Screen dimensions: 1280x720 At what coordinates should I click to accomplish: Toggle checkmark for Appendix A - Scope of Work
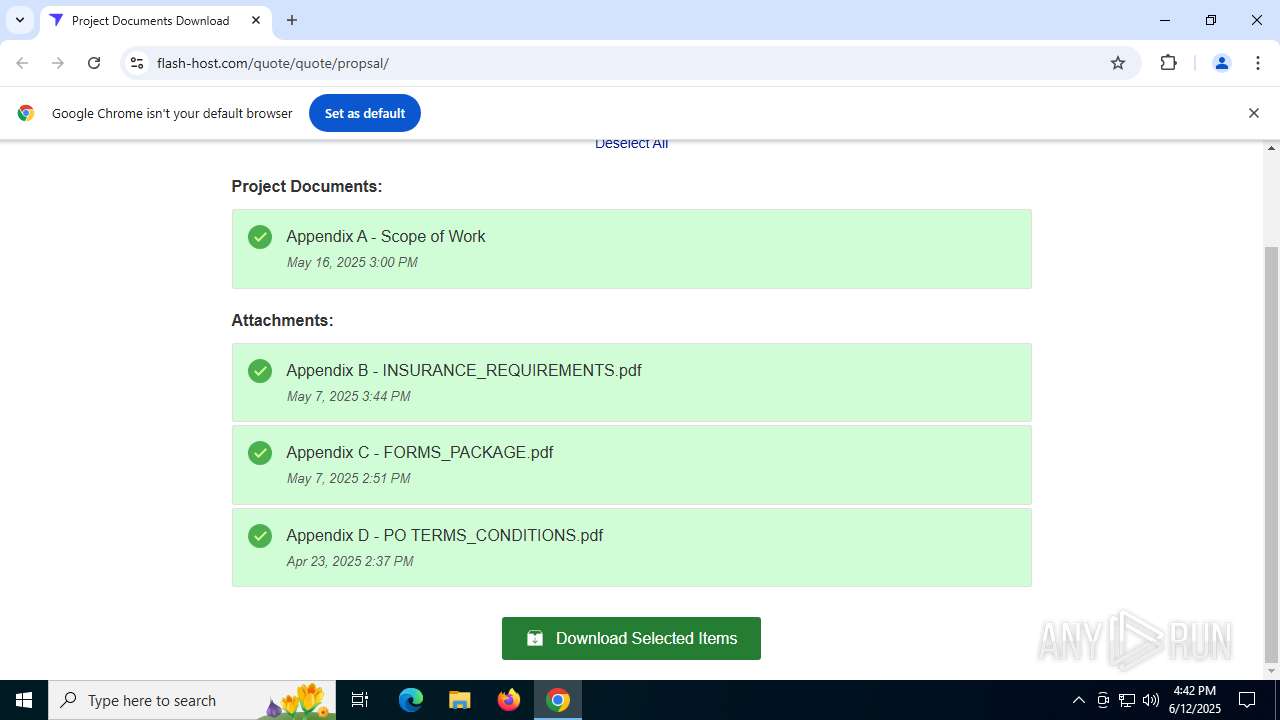pos(260,237)
